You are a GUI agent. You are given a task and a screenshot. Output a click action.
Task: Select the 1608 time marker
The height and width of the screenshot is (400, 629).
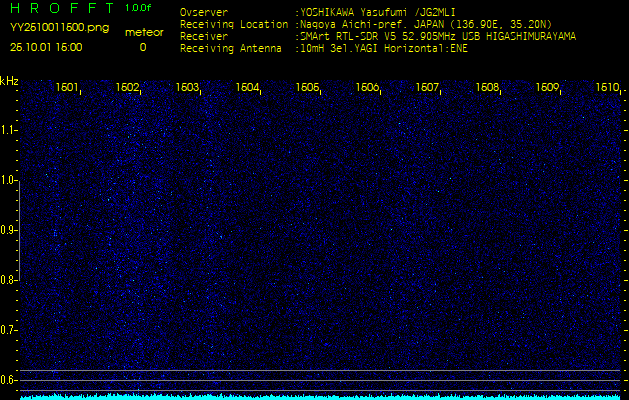pyautogui.click(x=487, y=88)
